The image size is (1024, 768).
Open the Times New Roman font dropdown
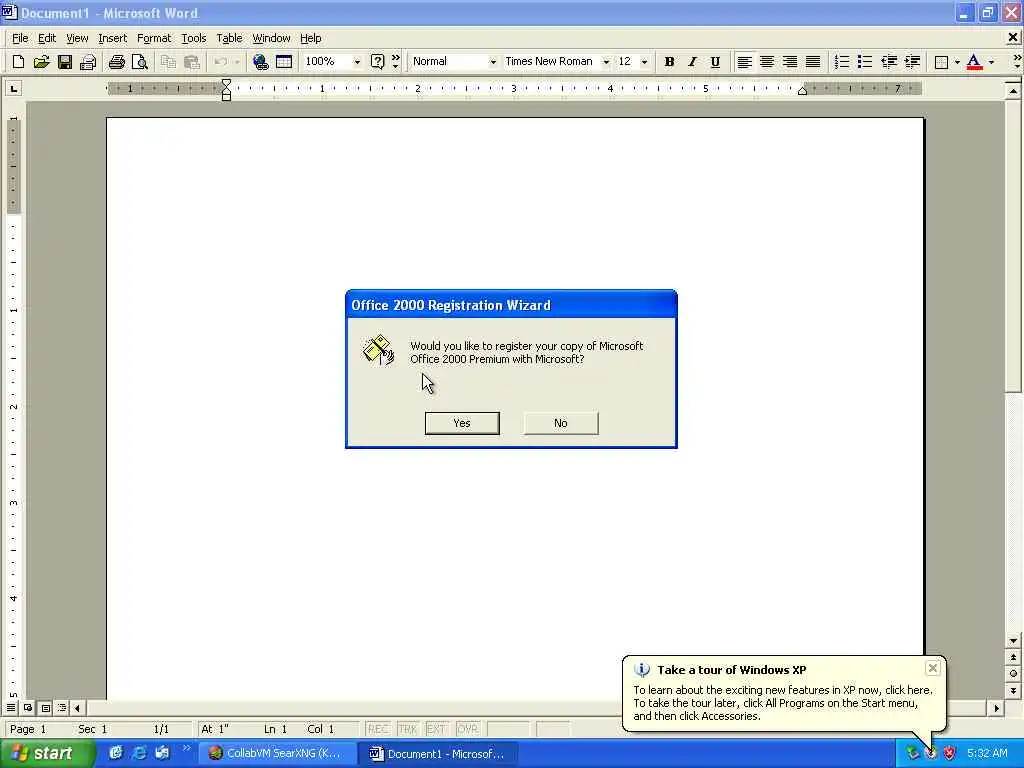tap(606, 62)
